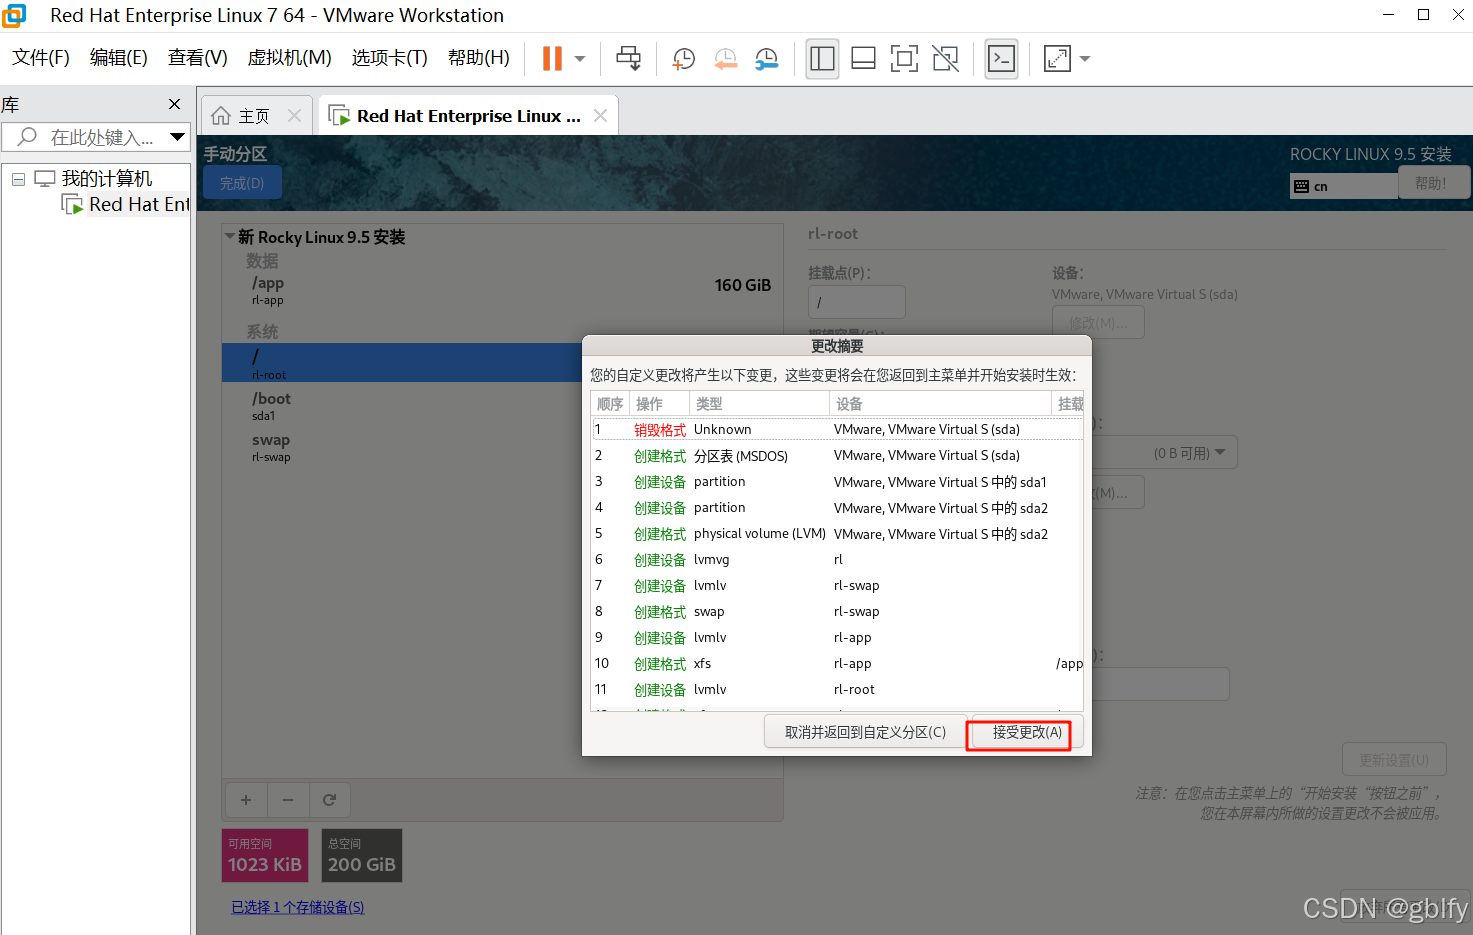Open the 选项卡(T) menu
This screenshot has width=1473, height=935.
[390, 58]
